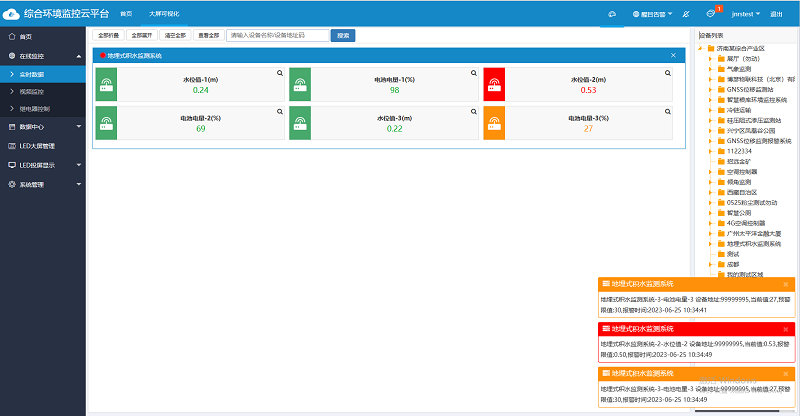Click the cloud icon in top header
Viewport: 800px width, 416px height.
click(x=613, y=14)
